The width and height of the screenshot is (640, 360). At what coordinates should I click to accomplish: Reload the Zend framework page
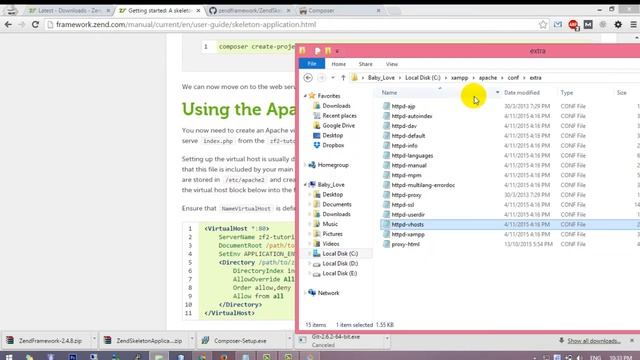tap(35, 24)
